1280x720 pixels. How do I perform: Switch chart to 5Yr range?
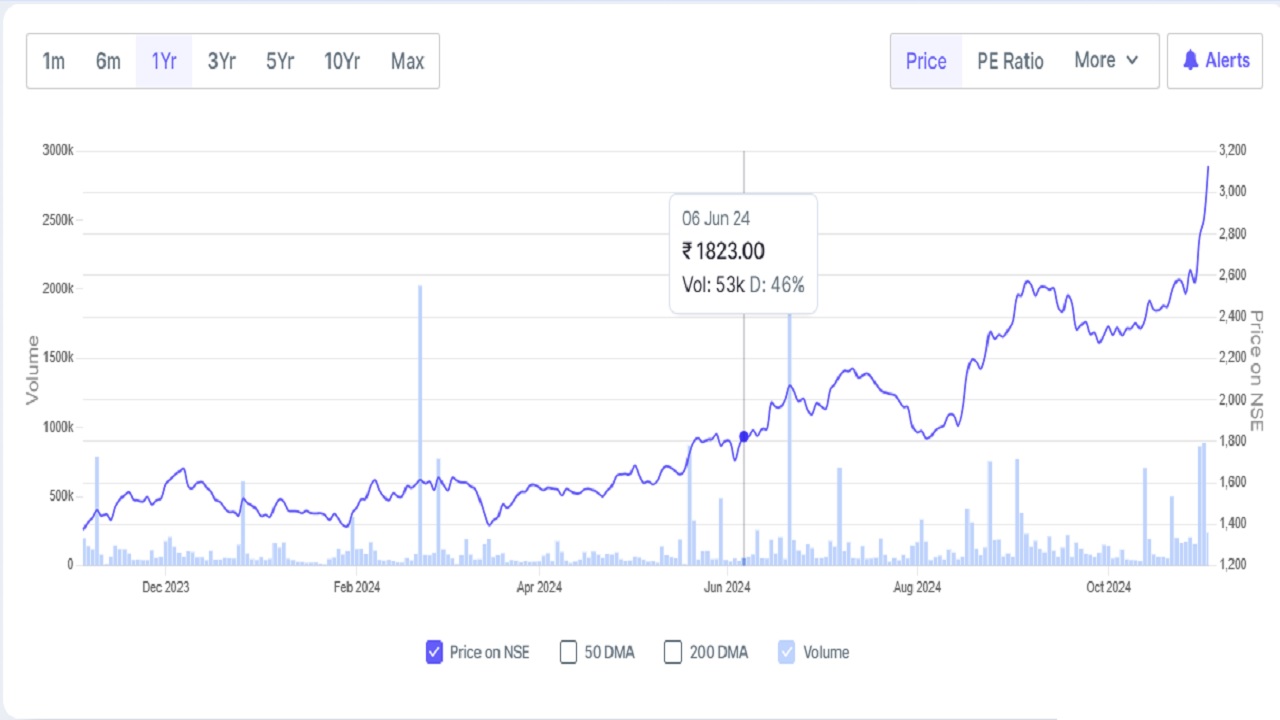coord(280,61)
